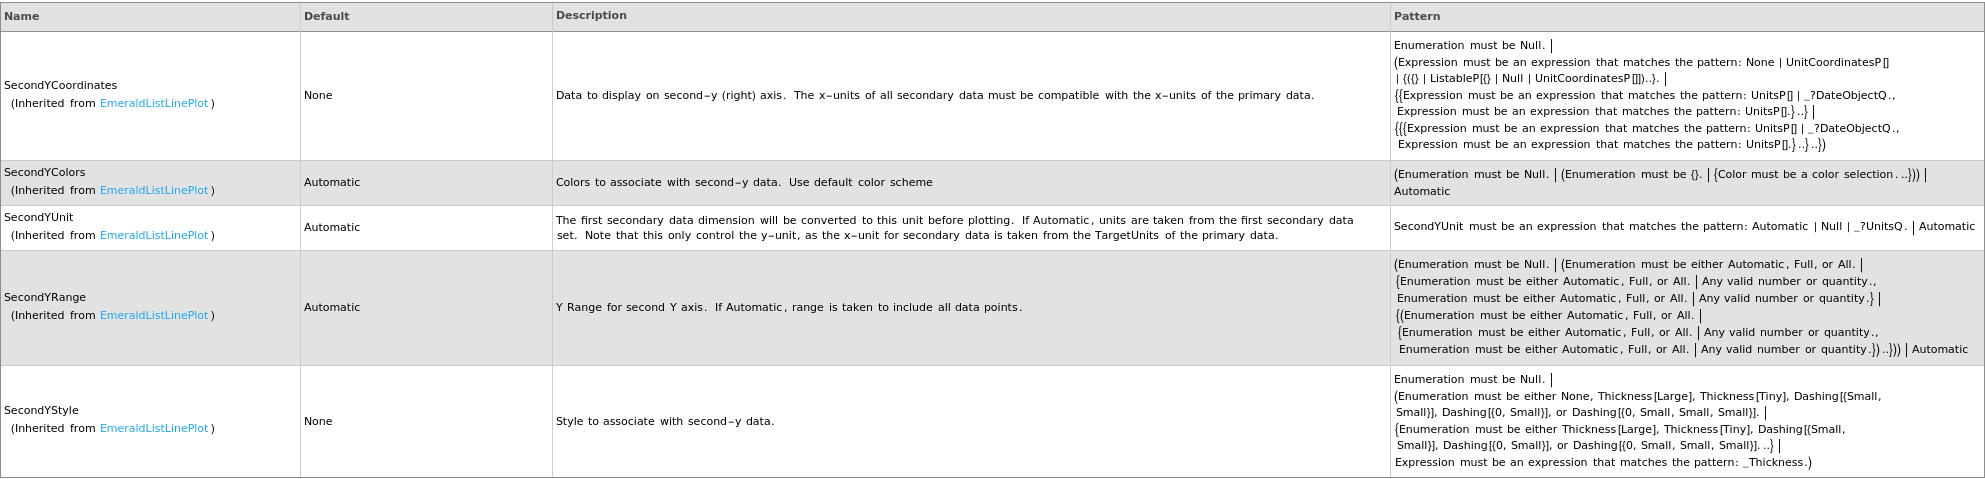Select the Automatic default value for SecondYRange

click(x=332, y=308)
